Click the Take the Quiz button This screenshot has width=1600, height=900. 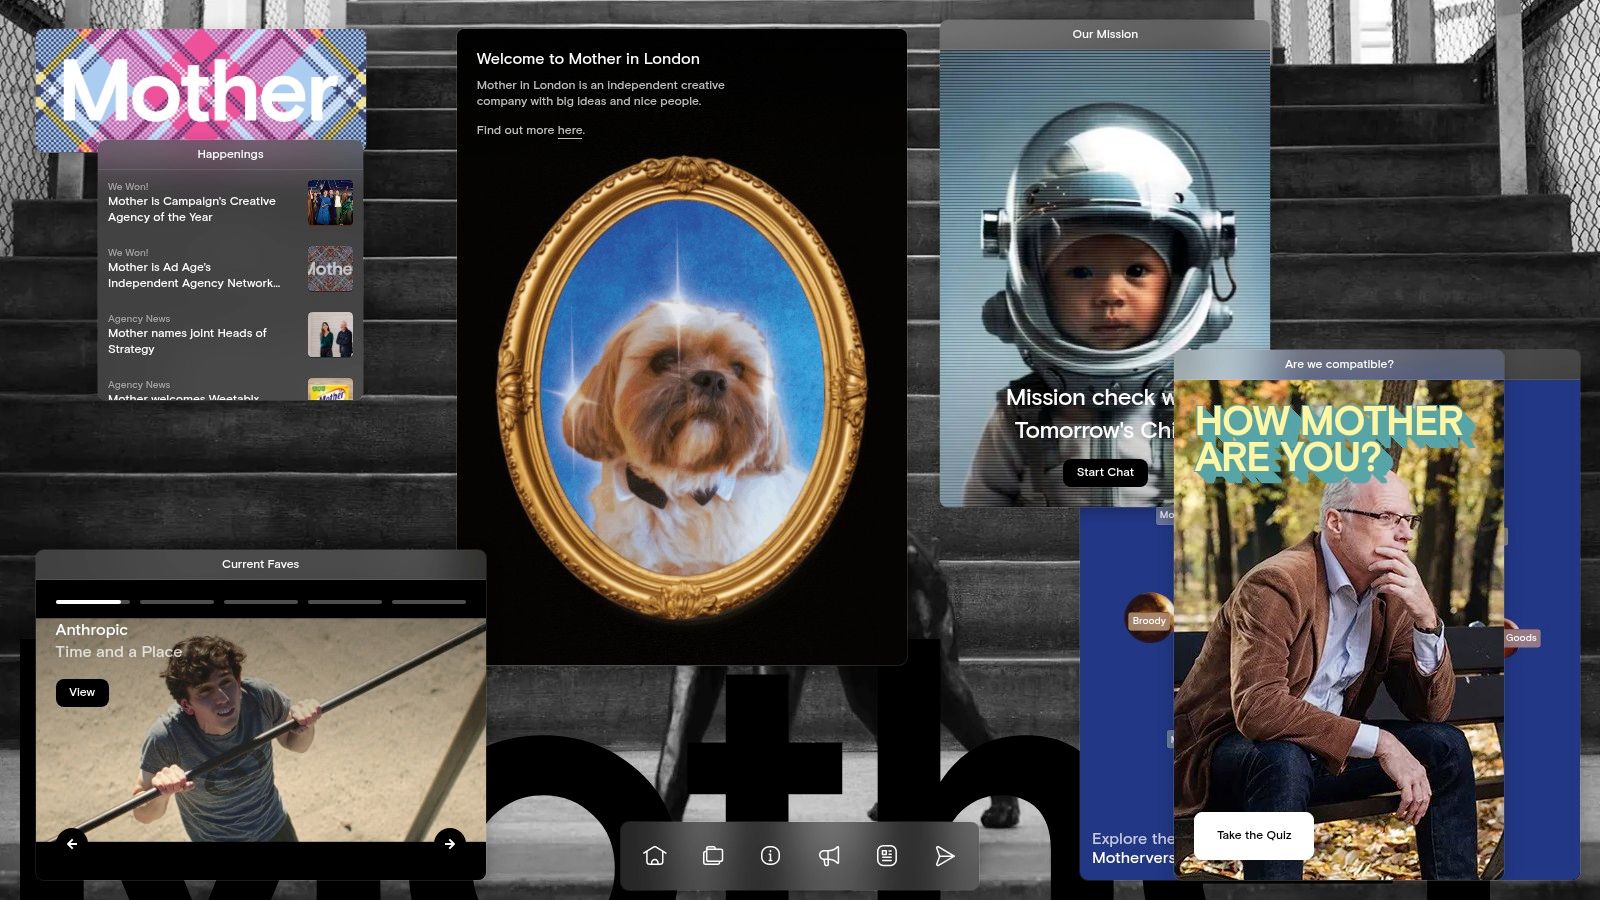pyautogui.click(x=1254, y=836)
